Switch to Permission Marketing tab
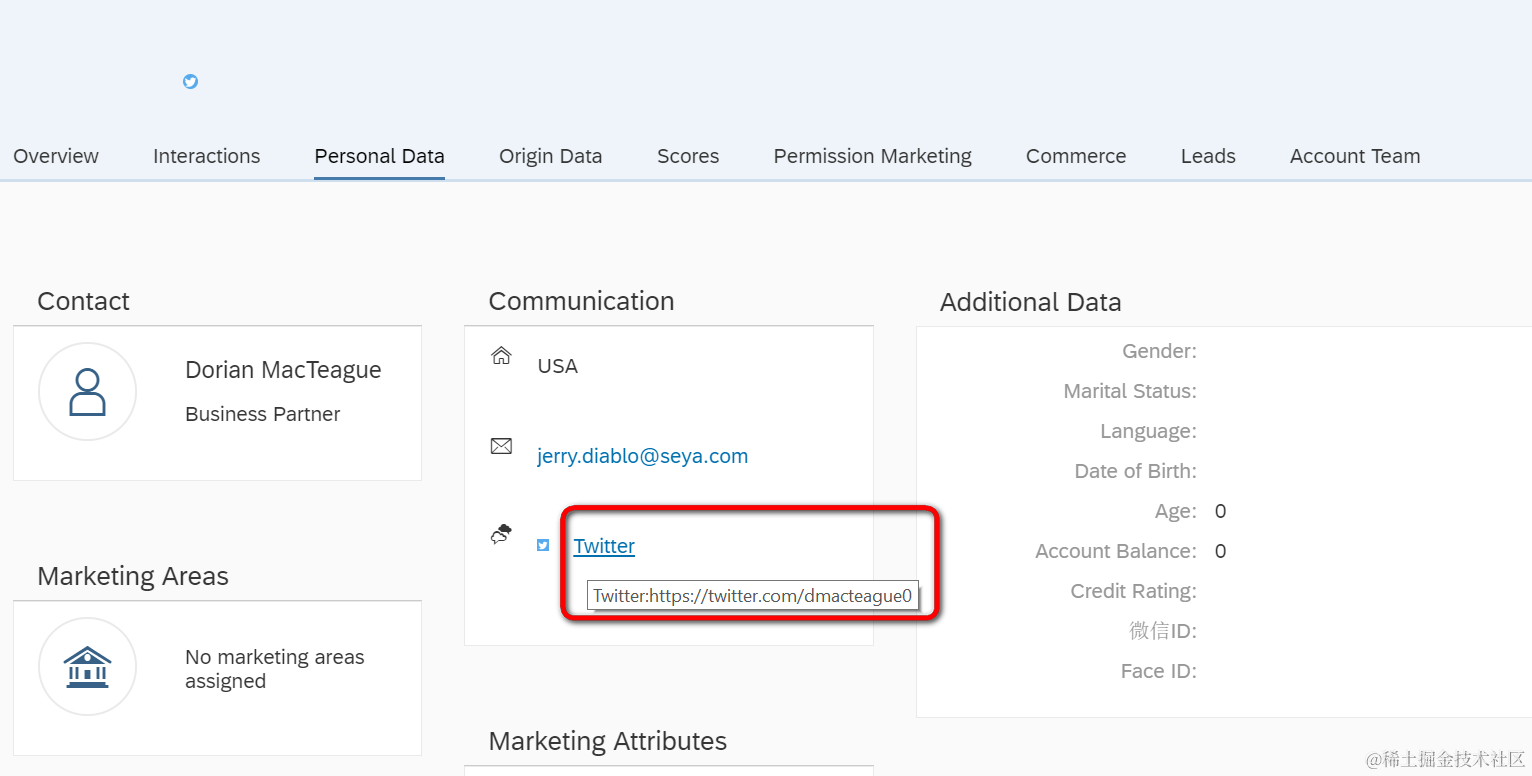This screenshot has height=776, width=1532. 872,156
